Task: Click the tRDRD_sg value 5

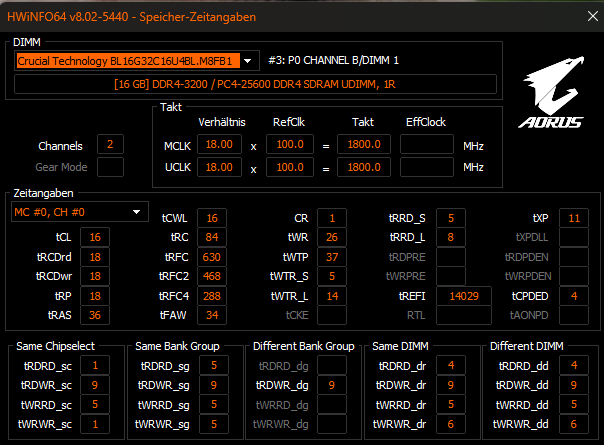Action: [214, 365]
